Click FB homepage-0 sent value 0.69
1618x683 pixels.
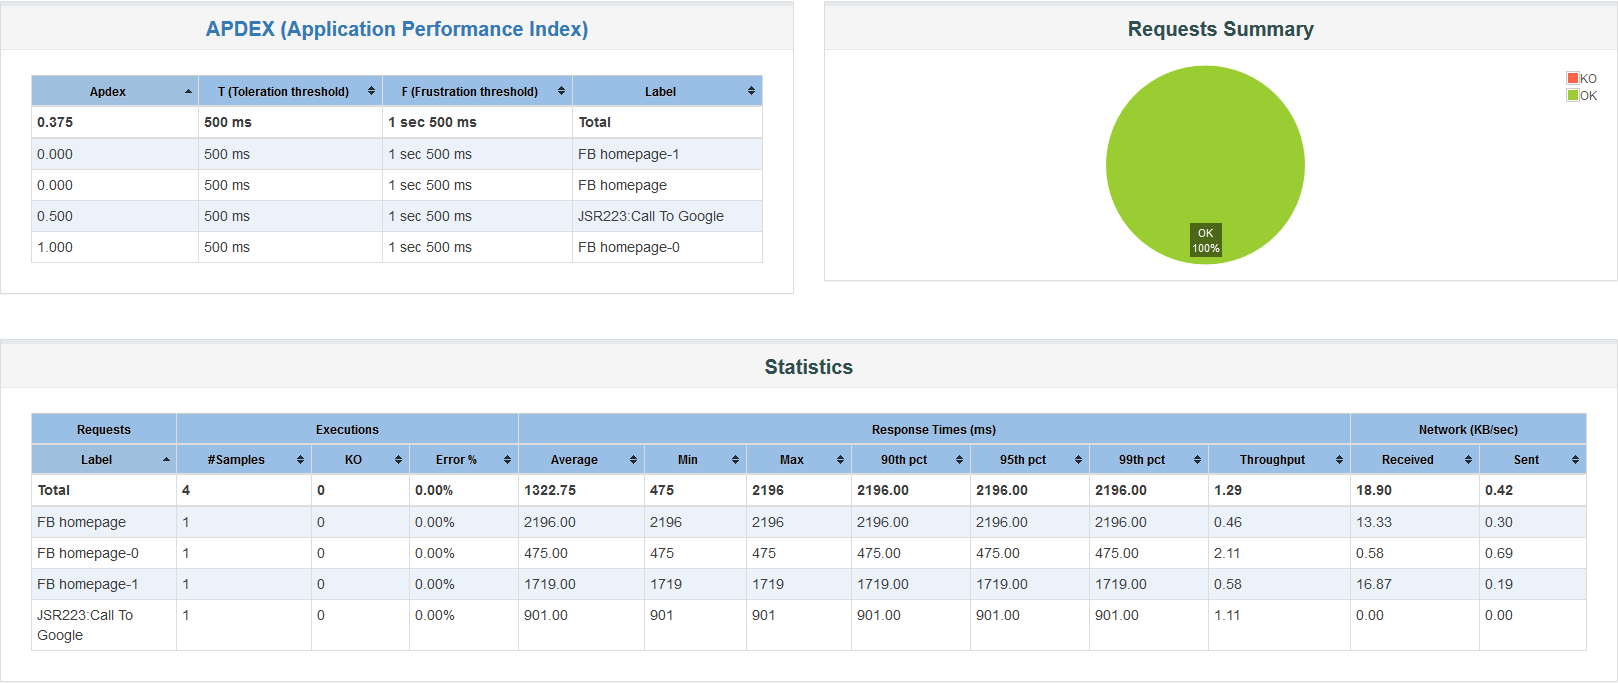pos(1499,553)
